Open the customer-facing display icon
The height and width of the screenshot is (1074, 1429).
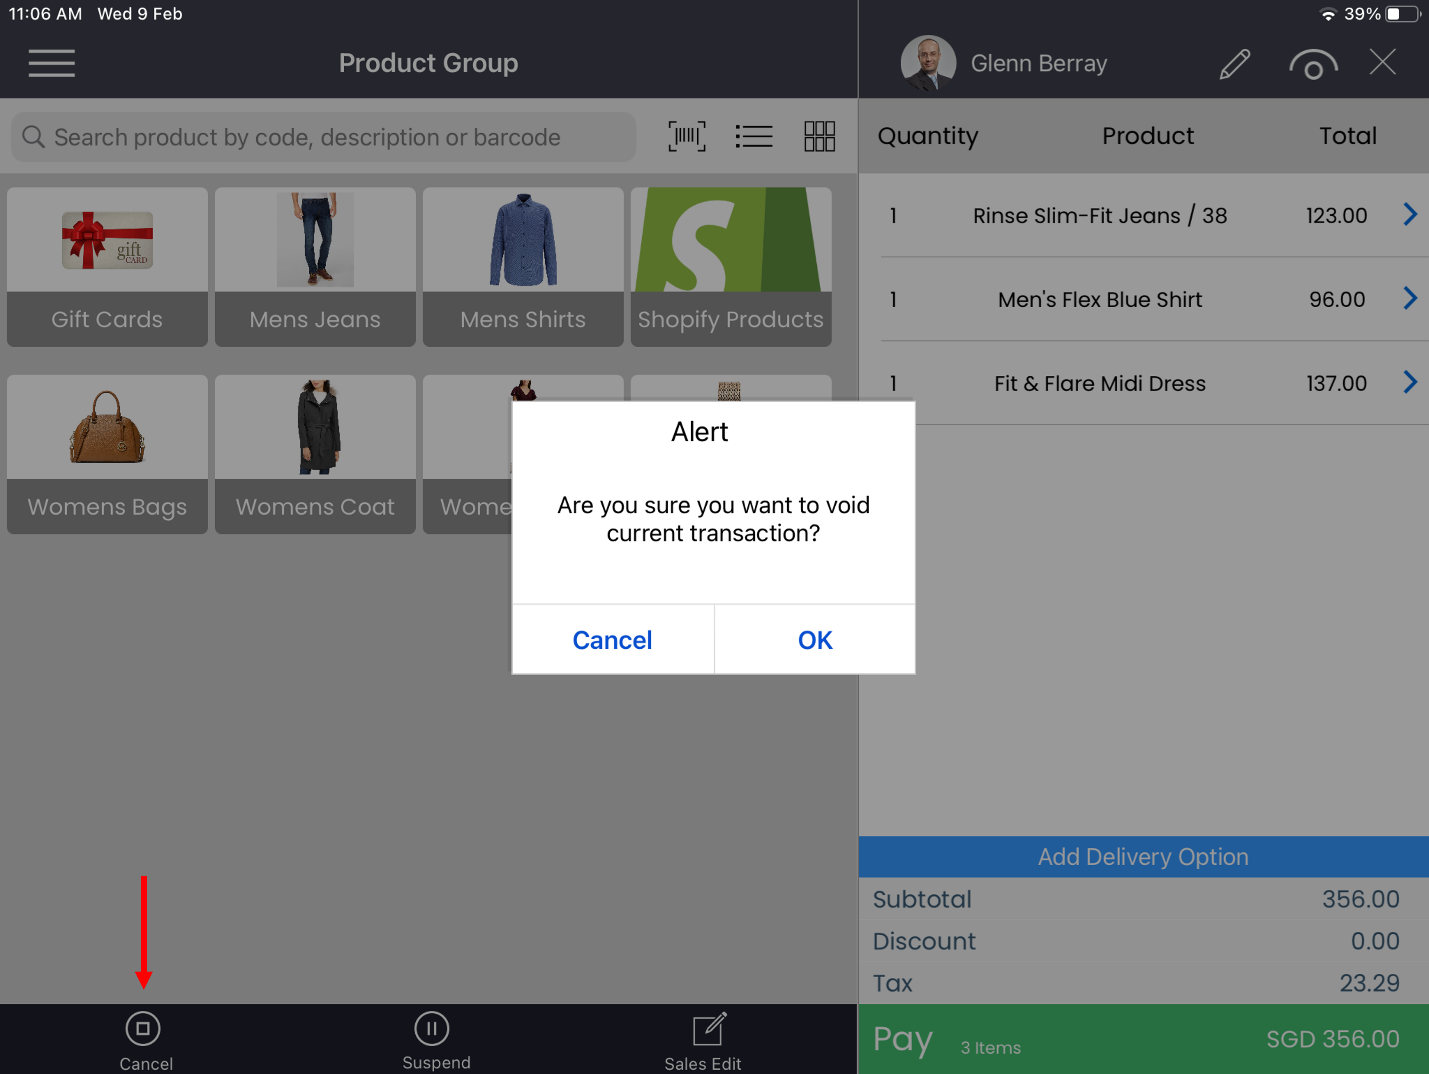coord(1313,63)
